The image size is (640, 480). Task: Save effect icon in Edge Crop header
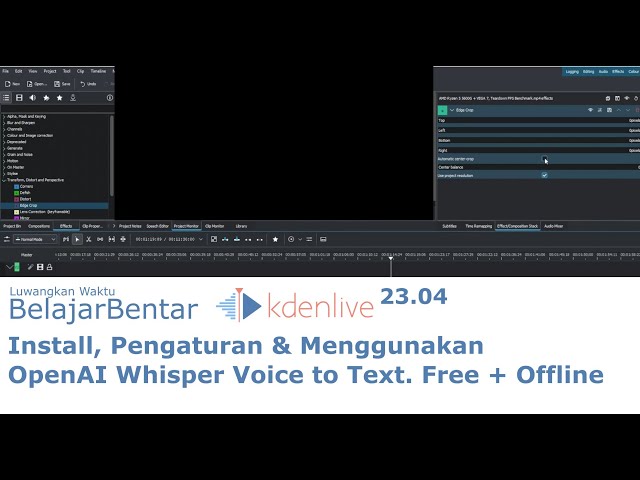pos(609,110)
